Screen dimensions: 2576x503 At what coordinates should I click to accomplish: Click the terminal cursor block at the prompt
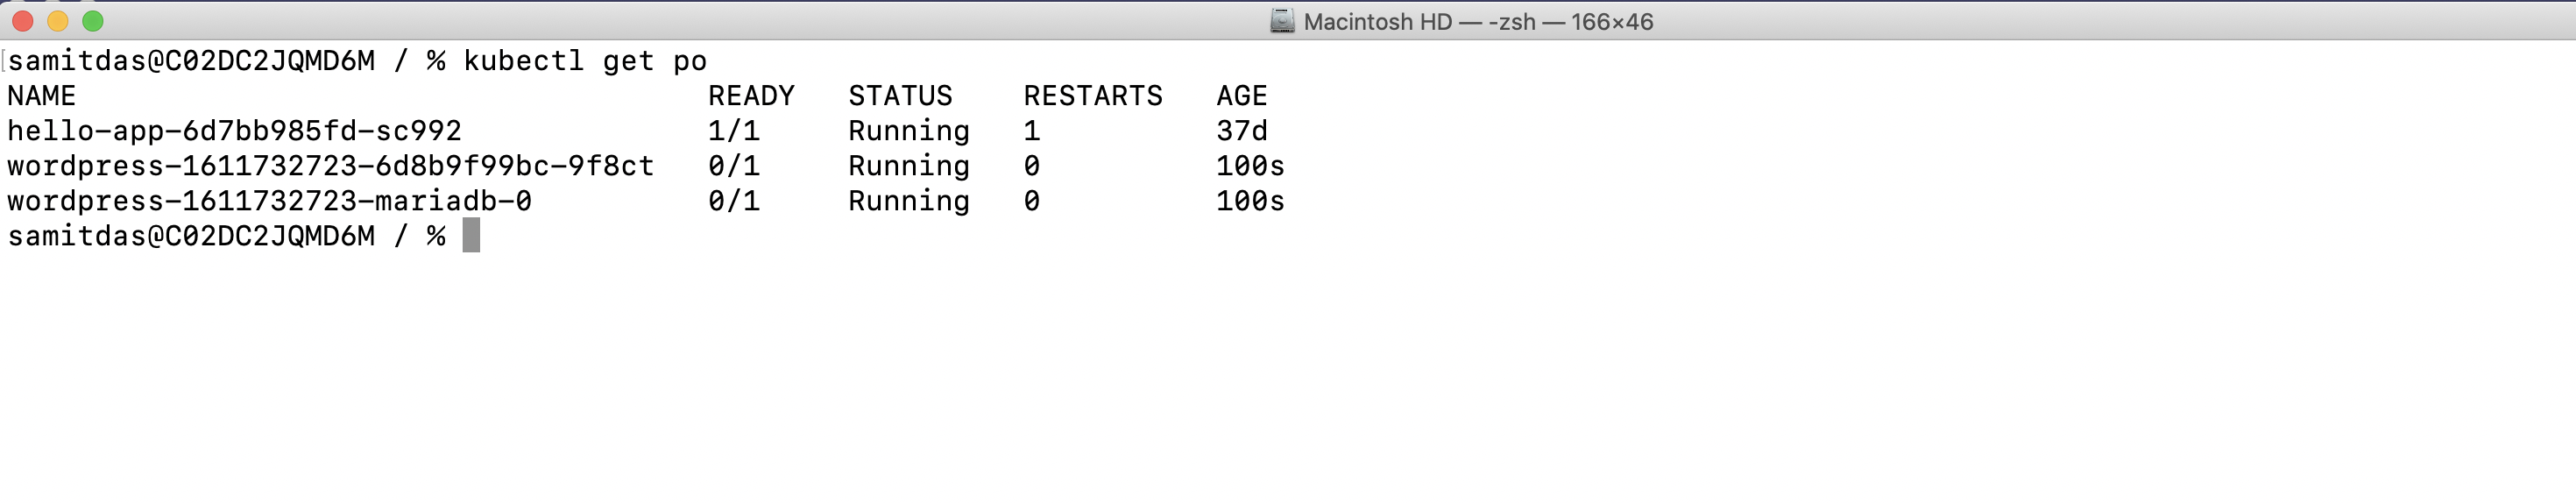pos(471,236)
